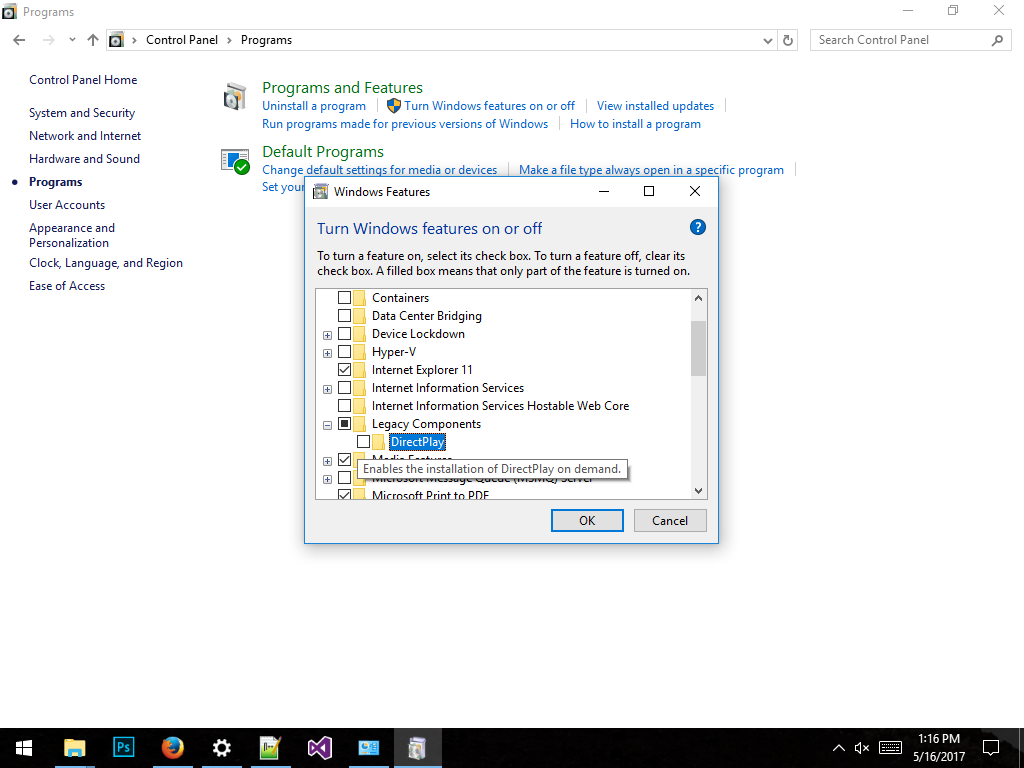Click the Search Control Panel field
Screen dimensions: 1024x768
(x=900, y=40)
